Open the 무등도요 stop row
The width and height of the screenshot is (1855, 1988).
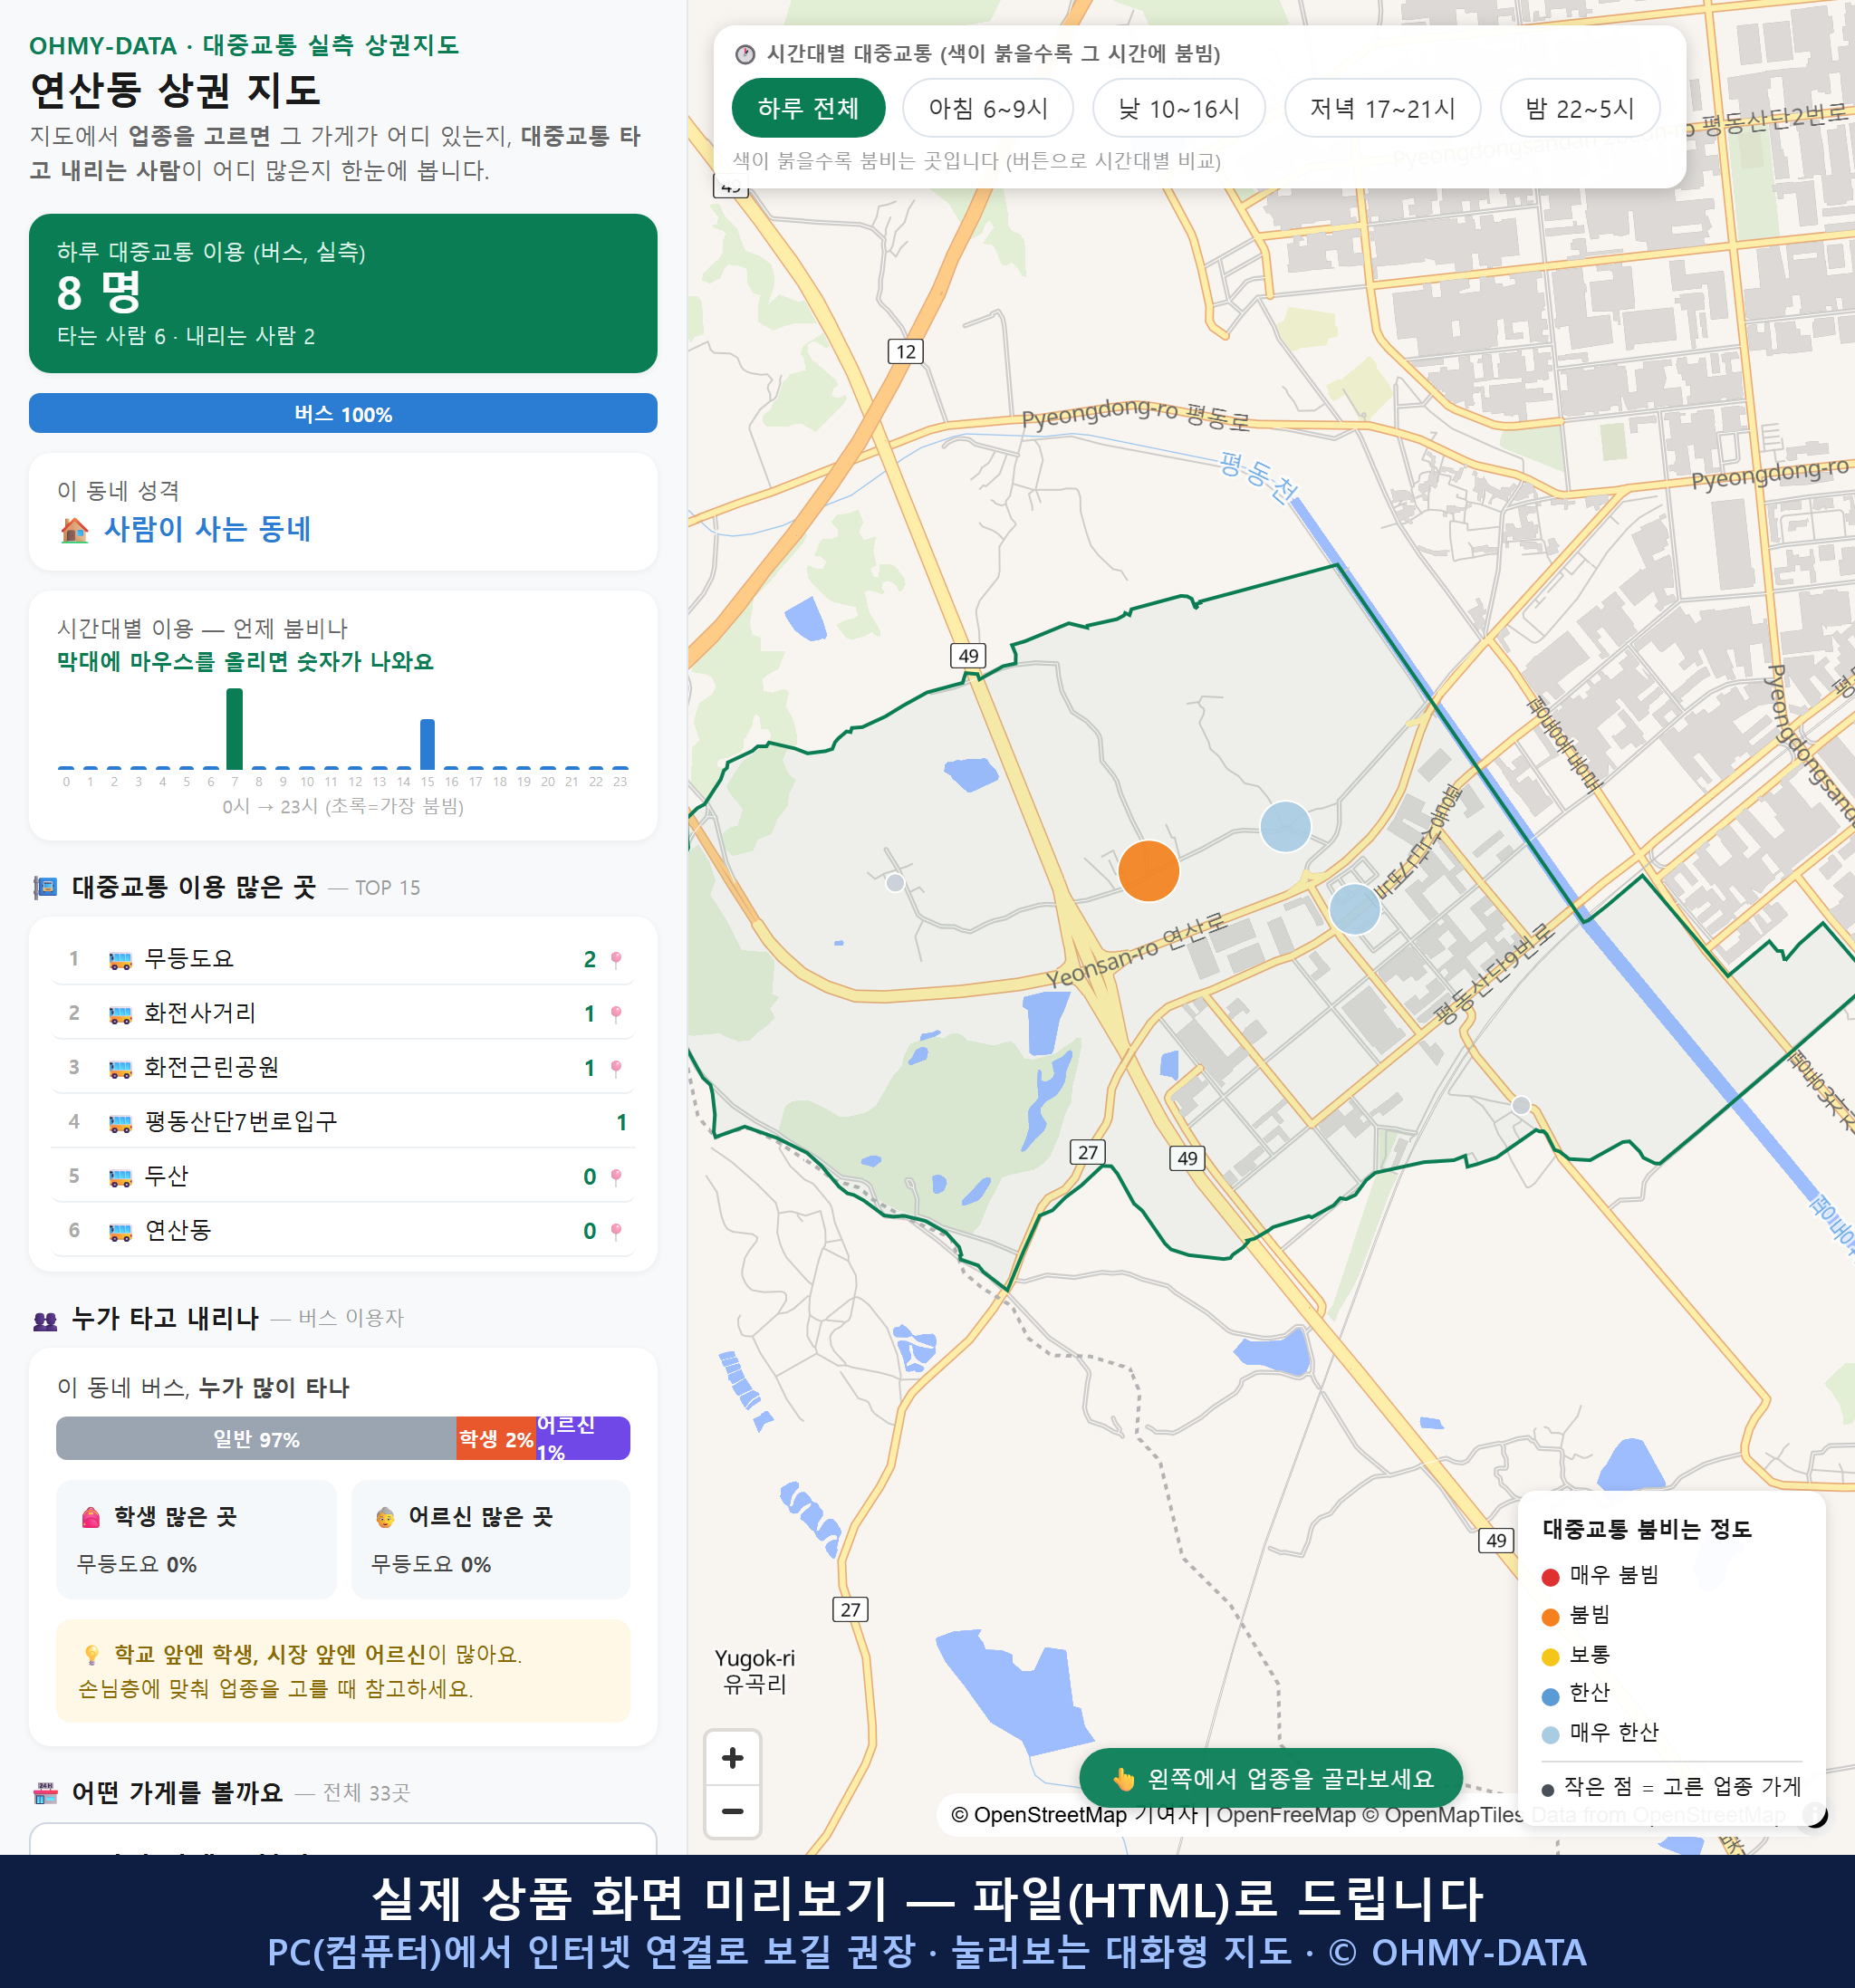(343, 958)
